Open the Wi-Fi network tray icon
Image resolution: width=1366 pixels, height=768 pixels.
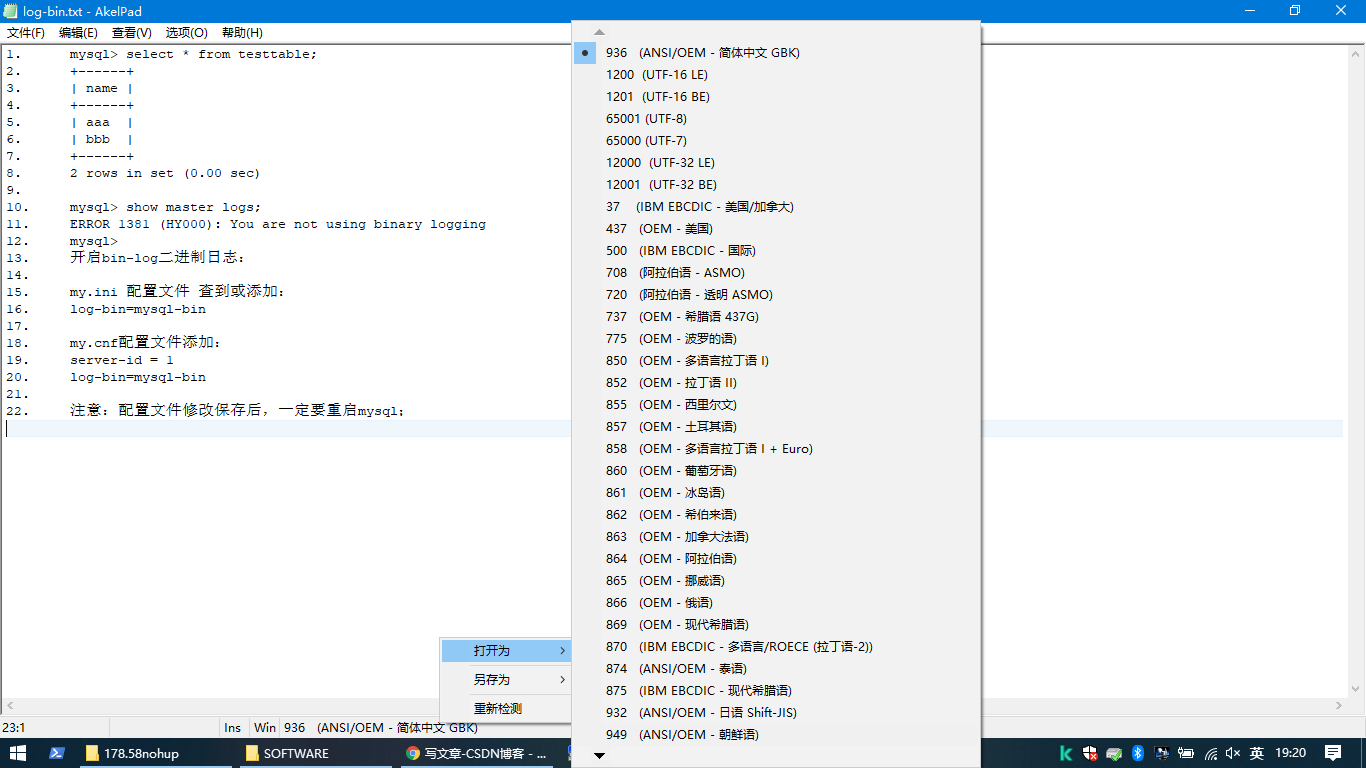(1210, 754)
